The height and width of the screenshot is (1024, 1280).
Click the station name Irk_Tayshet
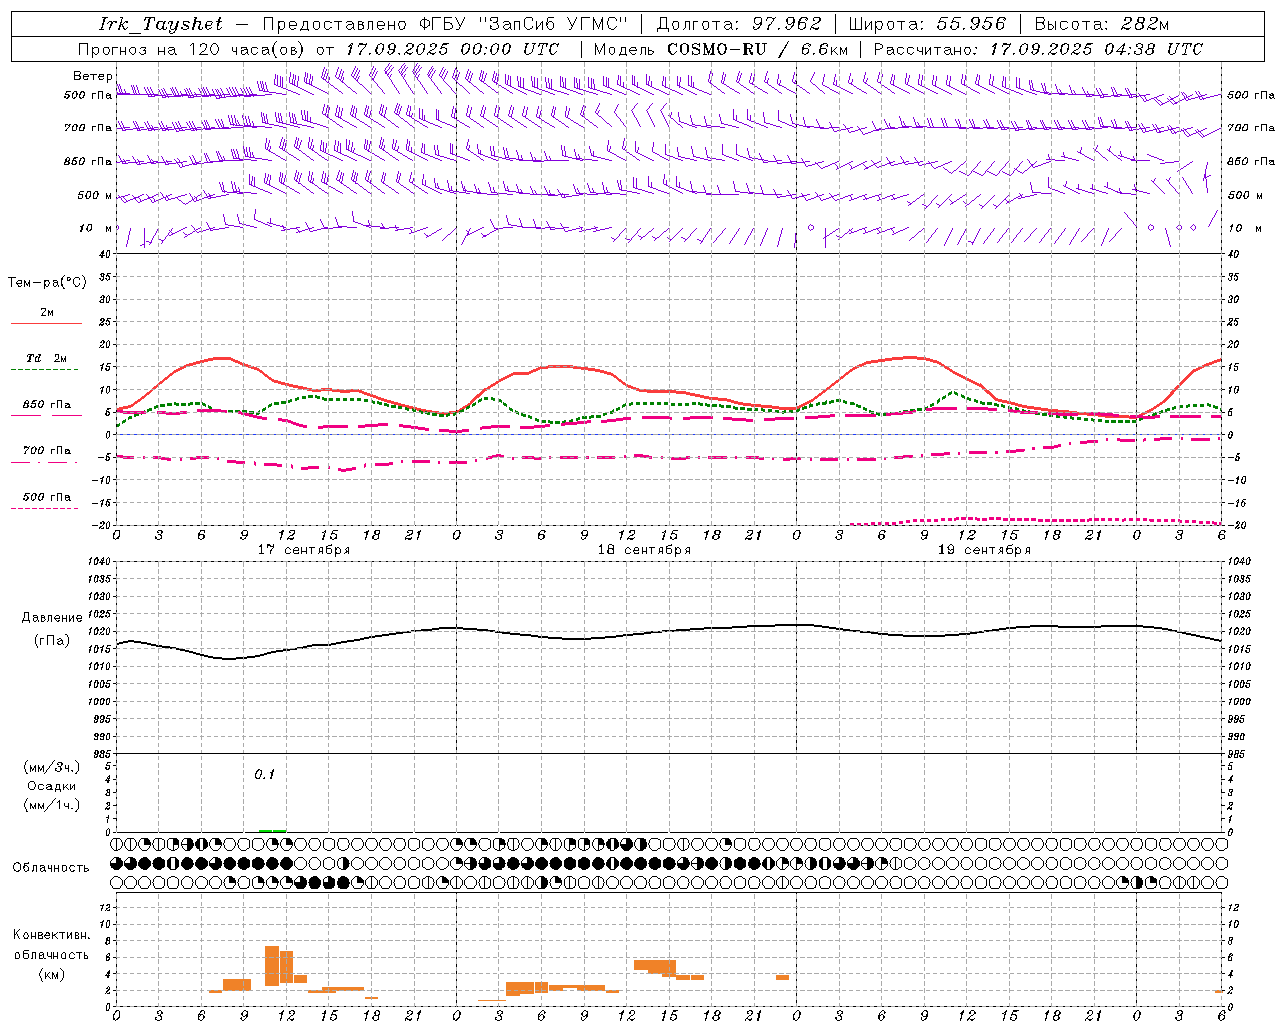(161, 24)
